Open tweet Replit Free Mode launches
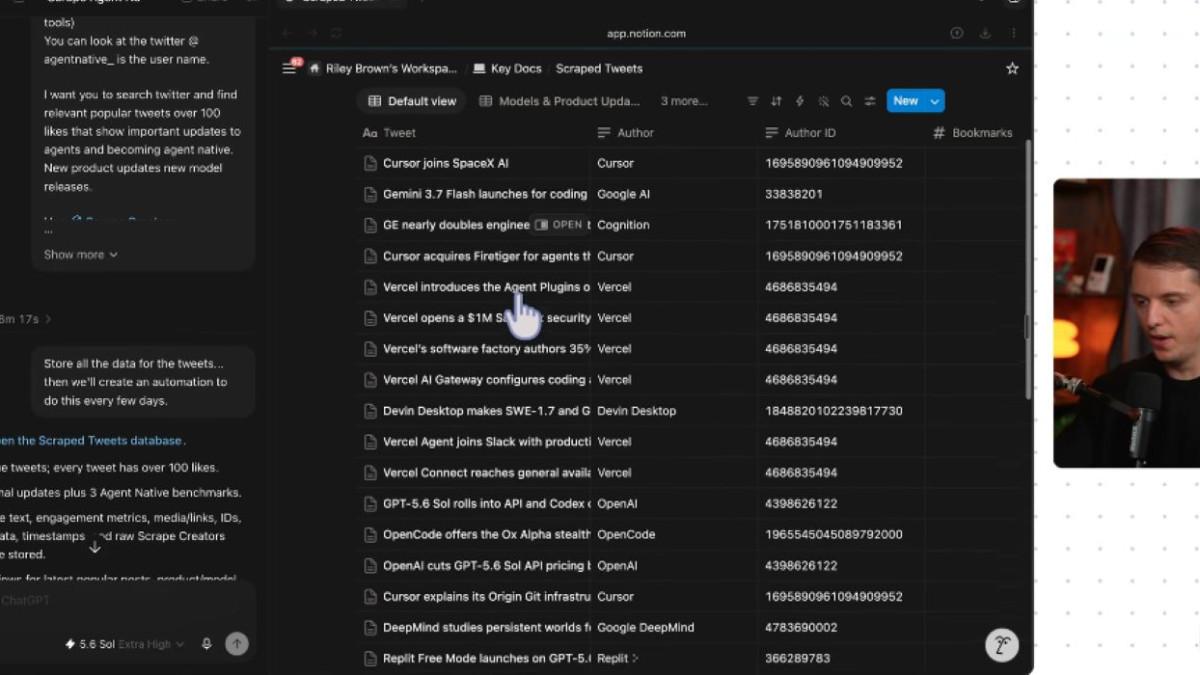The width and height of the screenshot is (1200, 675). pos(486,659)
